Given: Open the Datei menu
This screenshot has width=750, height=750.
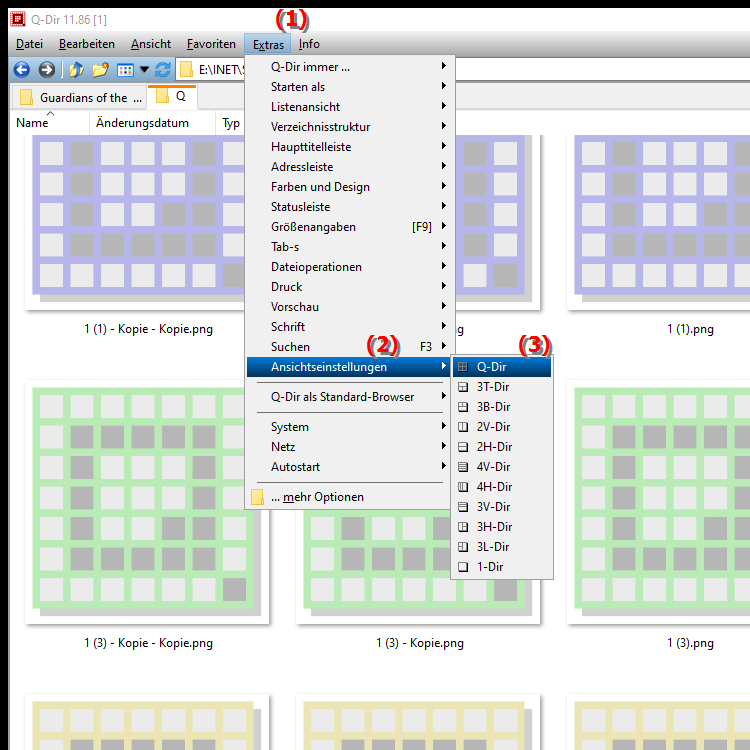Looking at the screenshot, I should 29,44.
